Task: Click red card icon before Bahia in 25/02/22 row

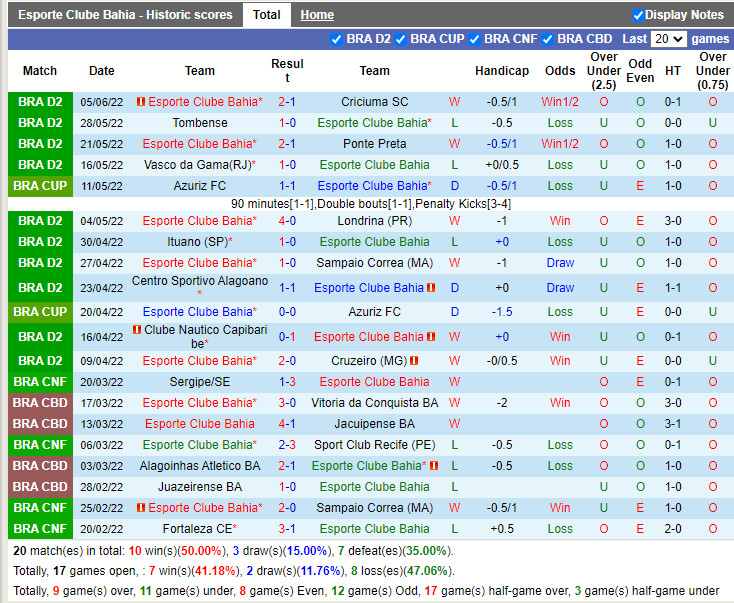Action: point(141,508)
